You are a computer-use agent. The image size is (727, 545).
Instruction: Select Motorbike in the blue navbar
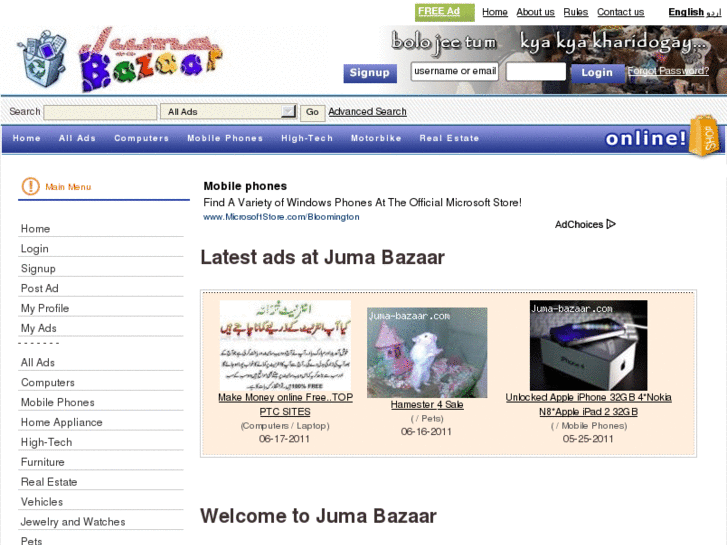click(376, 138)
